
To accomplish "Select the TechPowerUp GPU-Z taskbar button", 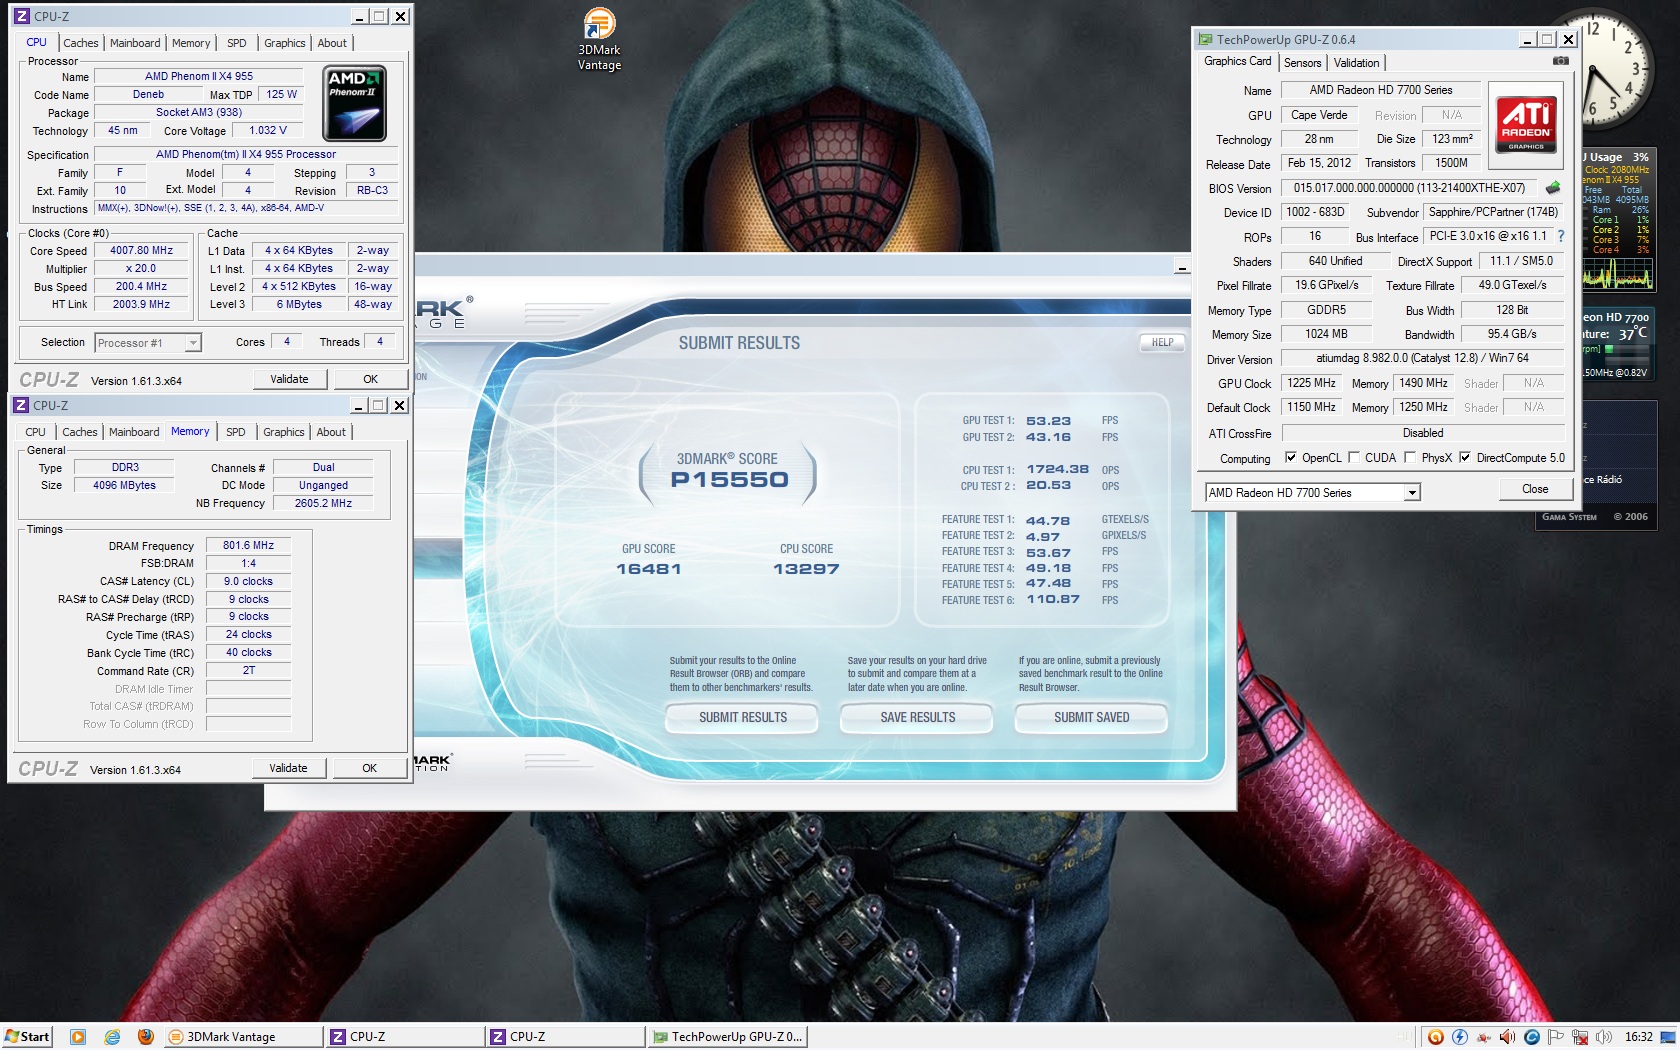I will coord(727,1037).
